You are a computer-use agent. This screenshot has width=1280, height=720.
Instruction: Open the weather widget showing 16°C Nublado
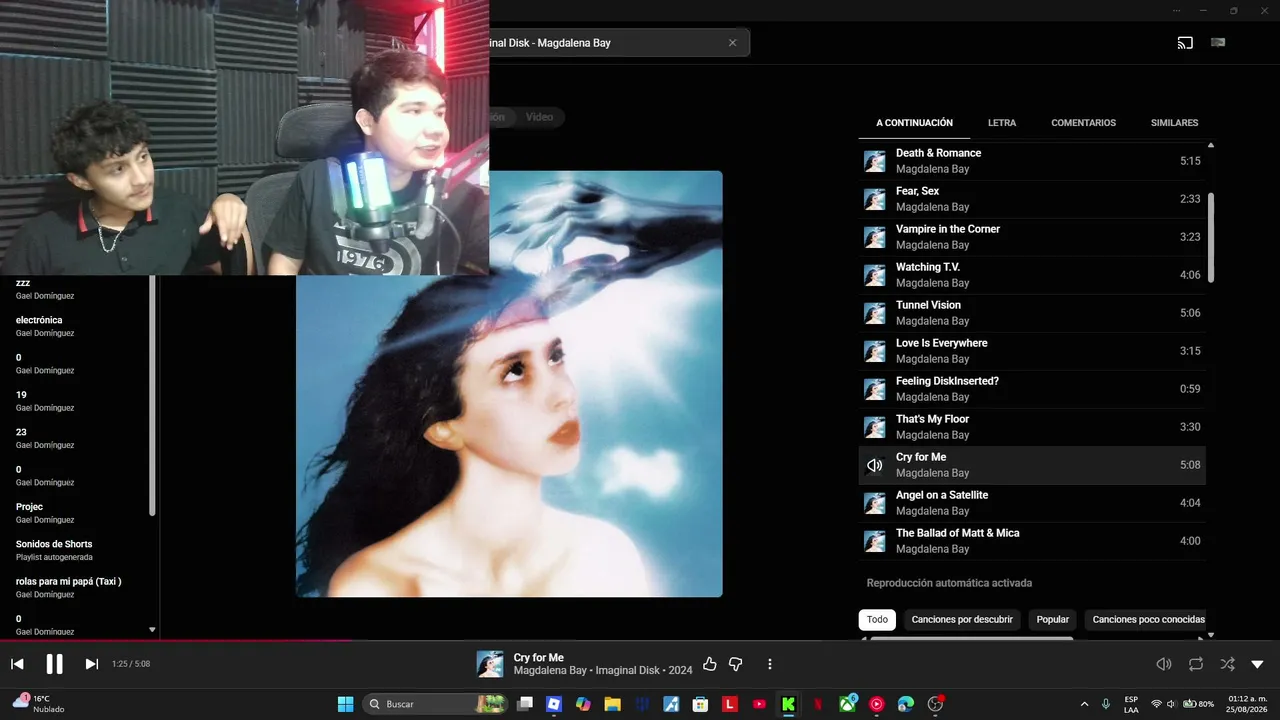[38, 704]
